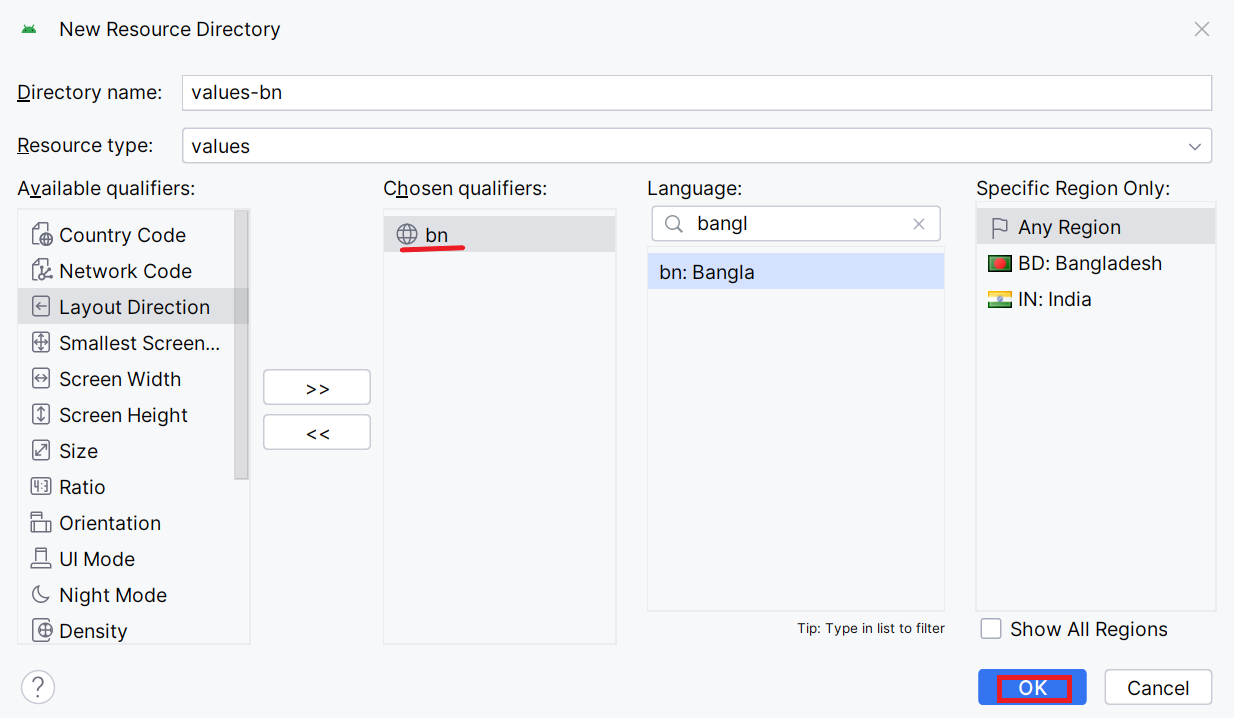
Task: Click the >> add qualifier button
Action: (317, 388)
